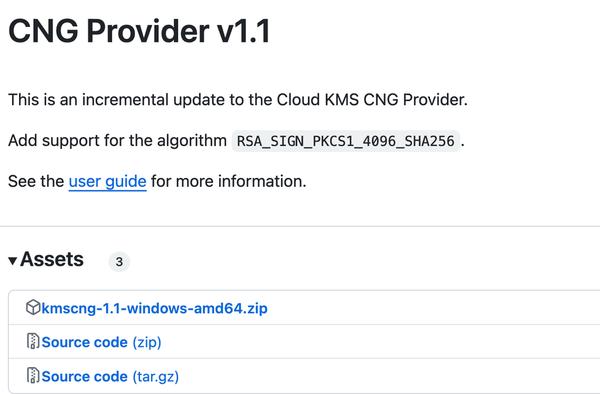Open the Source code (tar.gz) link
Screen dimensions: 600x394
tap(110, 376)
